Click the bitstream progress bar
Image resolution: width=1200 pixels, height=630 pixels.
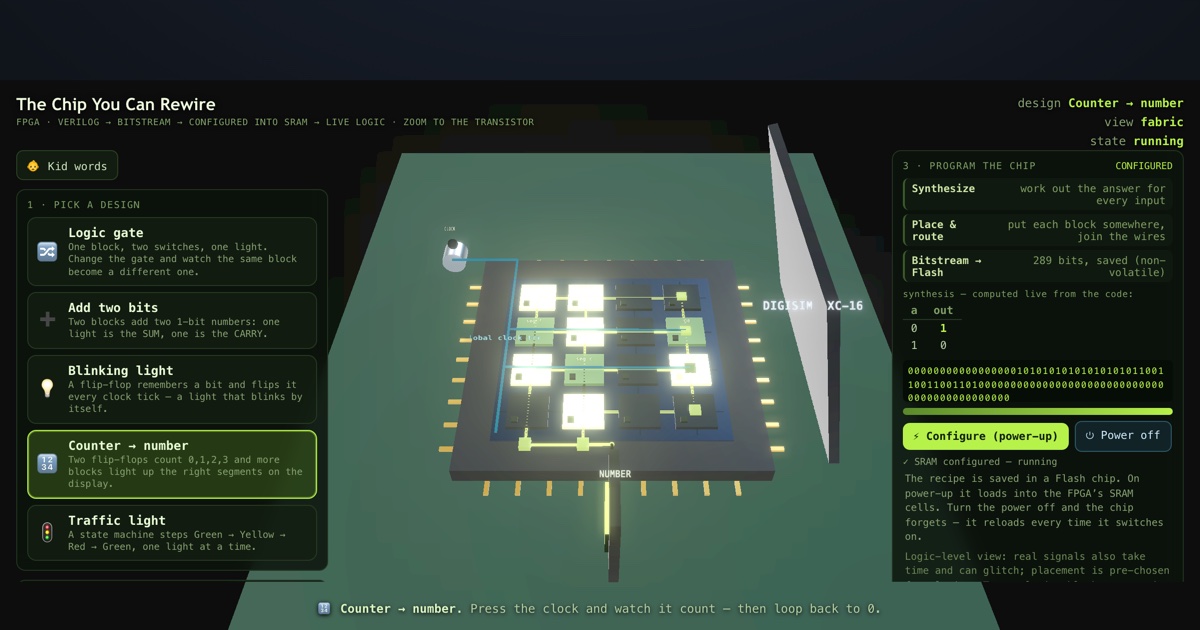tap(1037, 411)
